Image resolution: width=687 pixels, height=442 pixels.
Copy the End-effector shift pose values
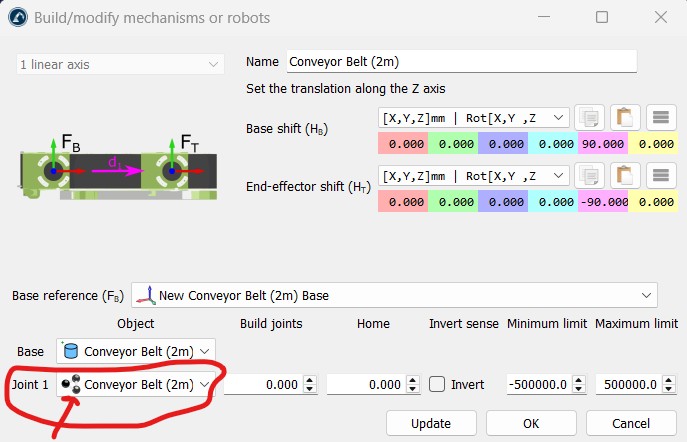pyautogui.click(x=588, y=176)
